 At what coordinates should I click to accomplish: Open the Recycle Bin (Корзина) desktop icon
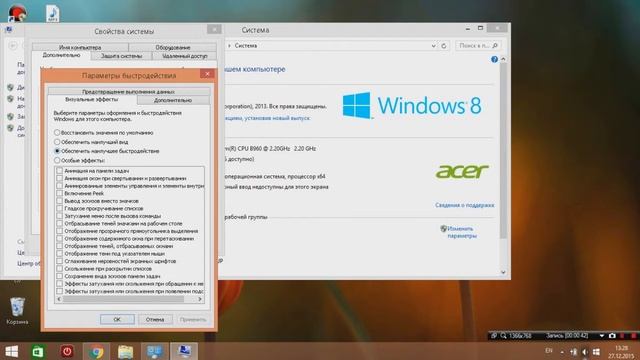coord(17,310)
